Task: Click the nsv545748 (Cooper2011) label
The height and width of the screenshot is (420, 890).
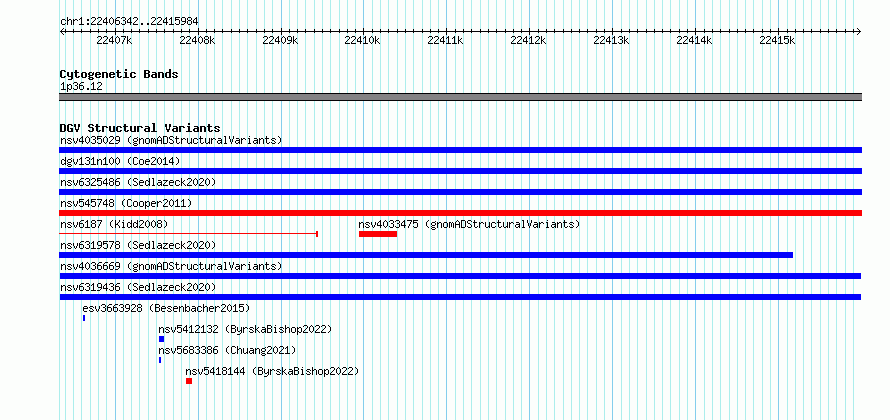Action: 126,203
